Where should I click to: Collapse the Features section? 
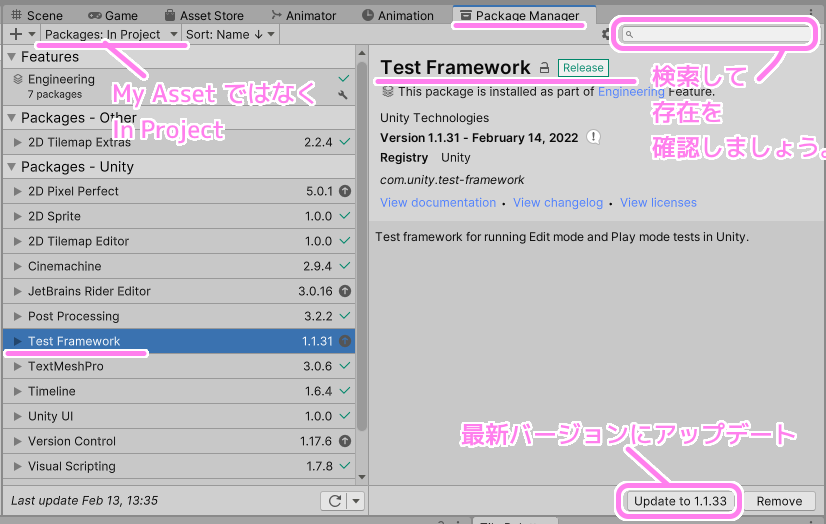tap(12, 56)
